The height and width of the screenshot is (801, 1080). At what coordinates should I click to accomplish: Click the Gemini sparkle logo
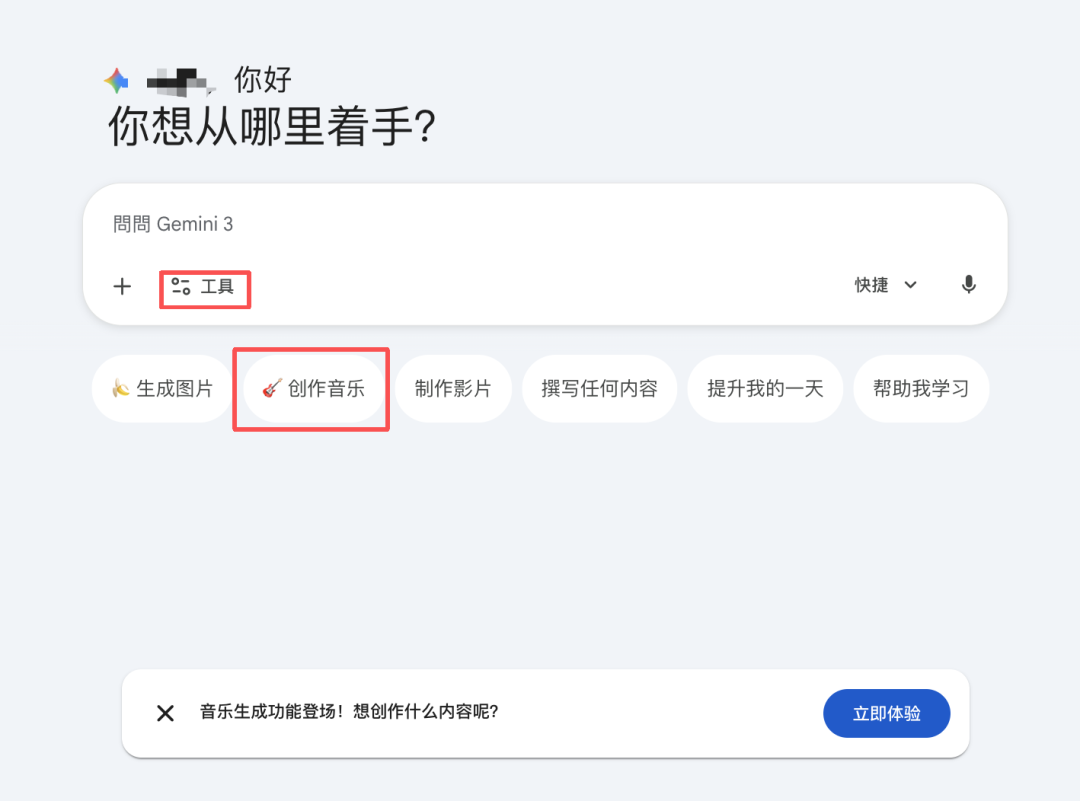click(x=116, y=81)
